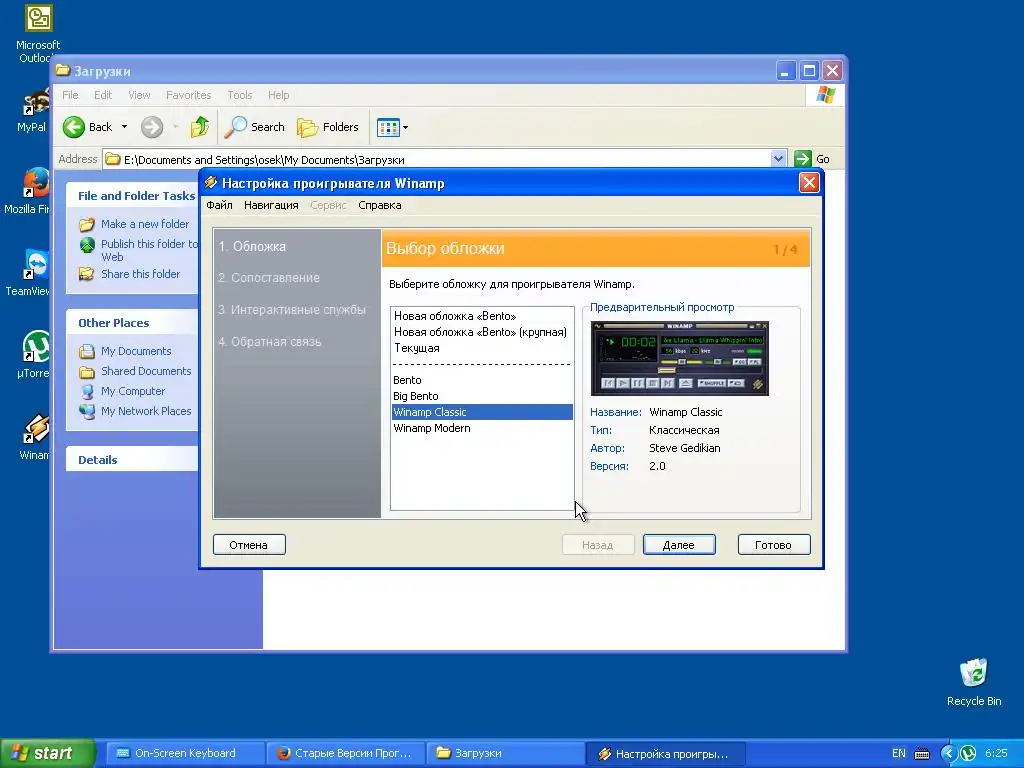Open µTorrent desktop shortcut
This screenshot has width=1024, height=768.
pos(34,355)
